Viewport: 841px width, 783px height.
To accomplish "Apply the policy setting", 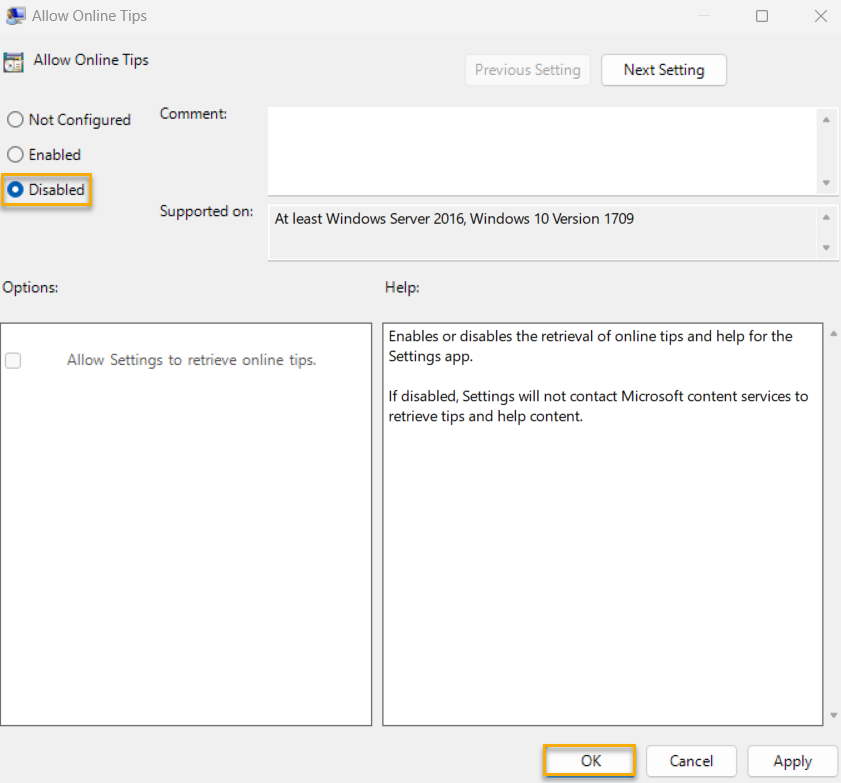I will 792,761.
